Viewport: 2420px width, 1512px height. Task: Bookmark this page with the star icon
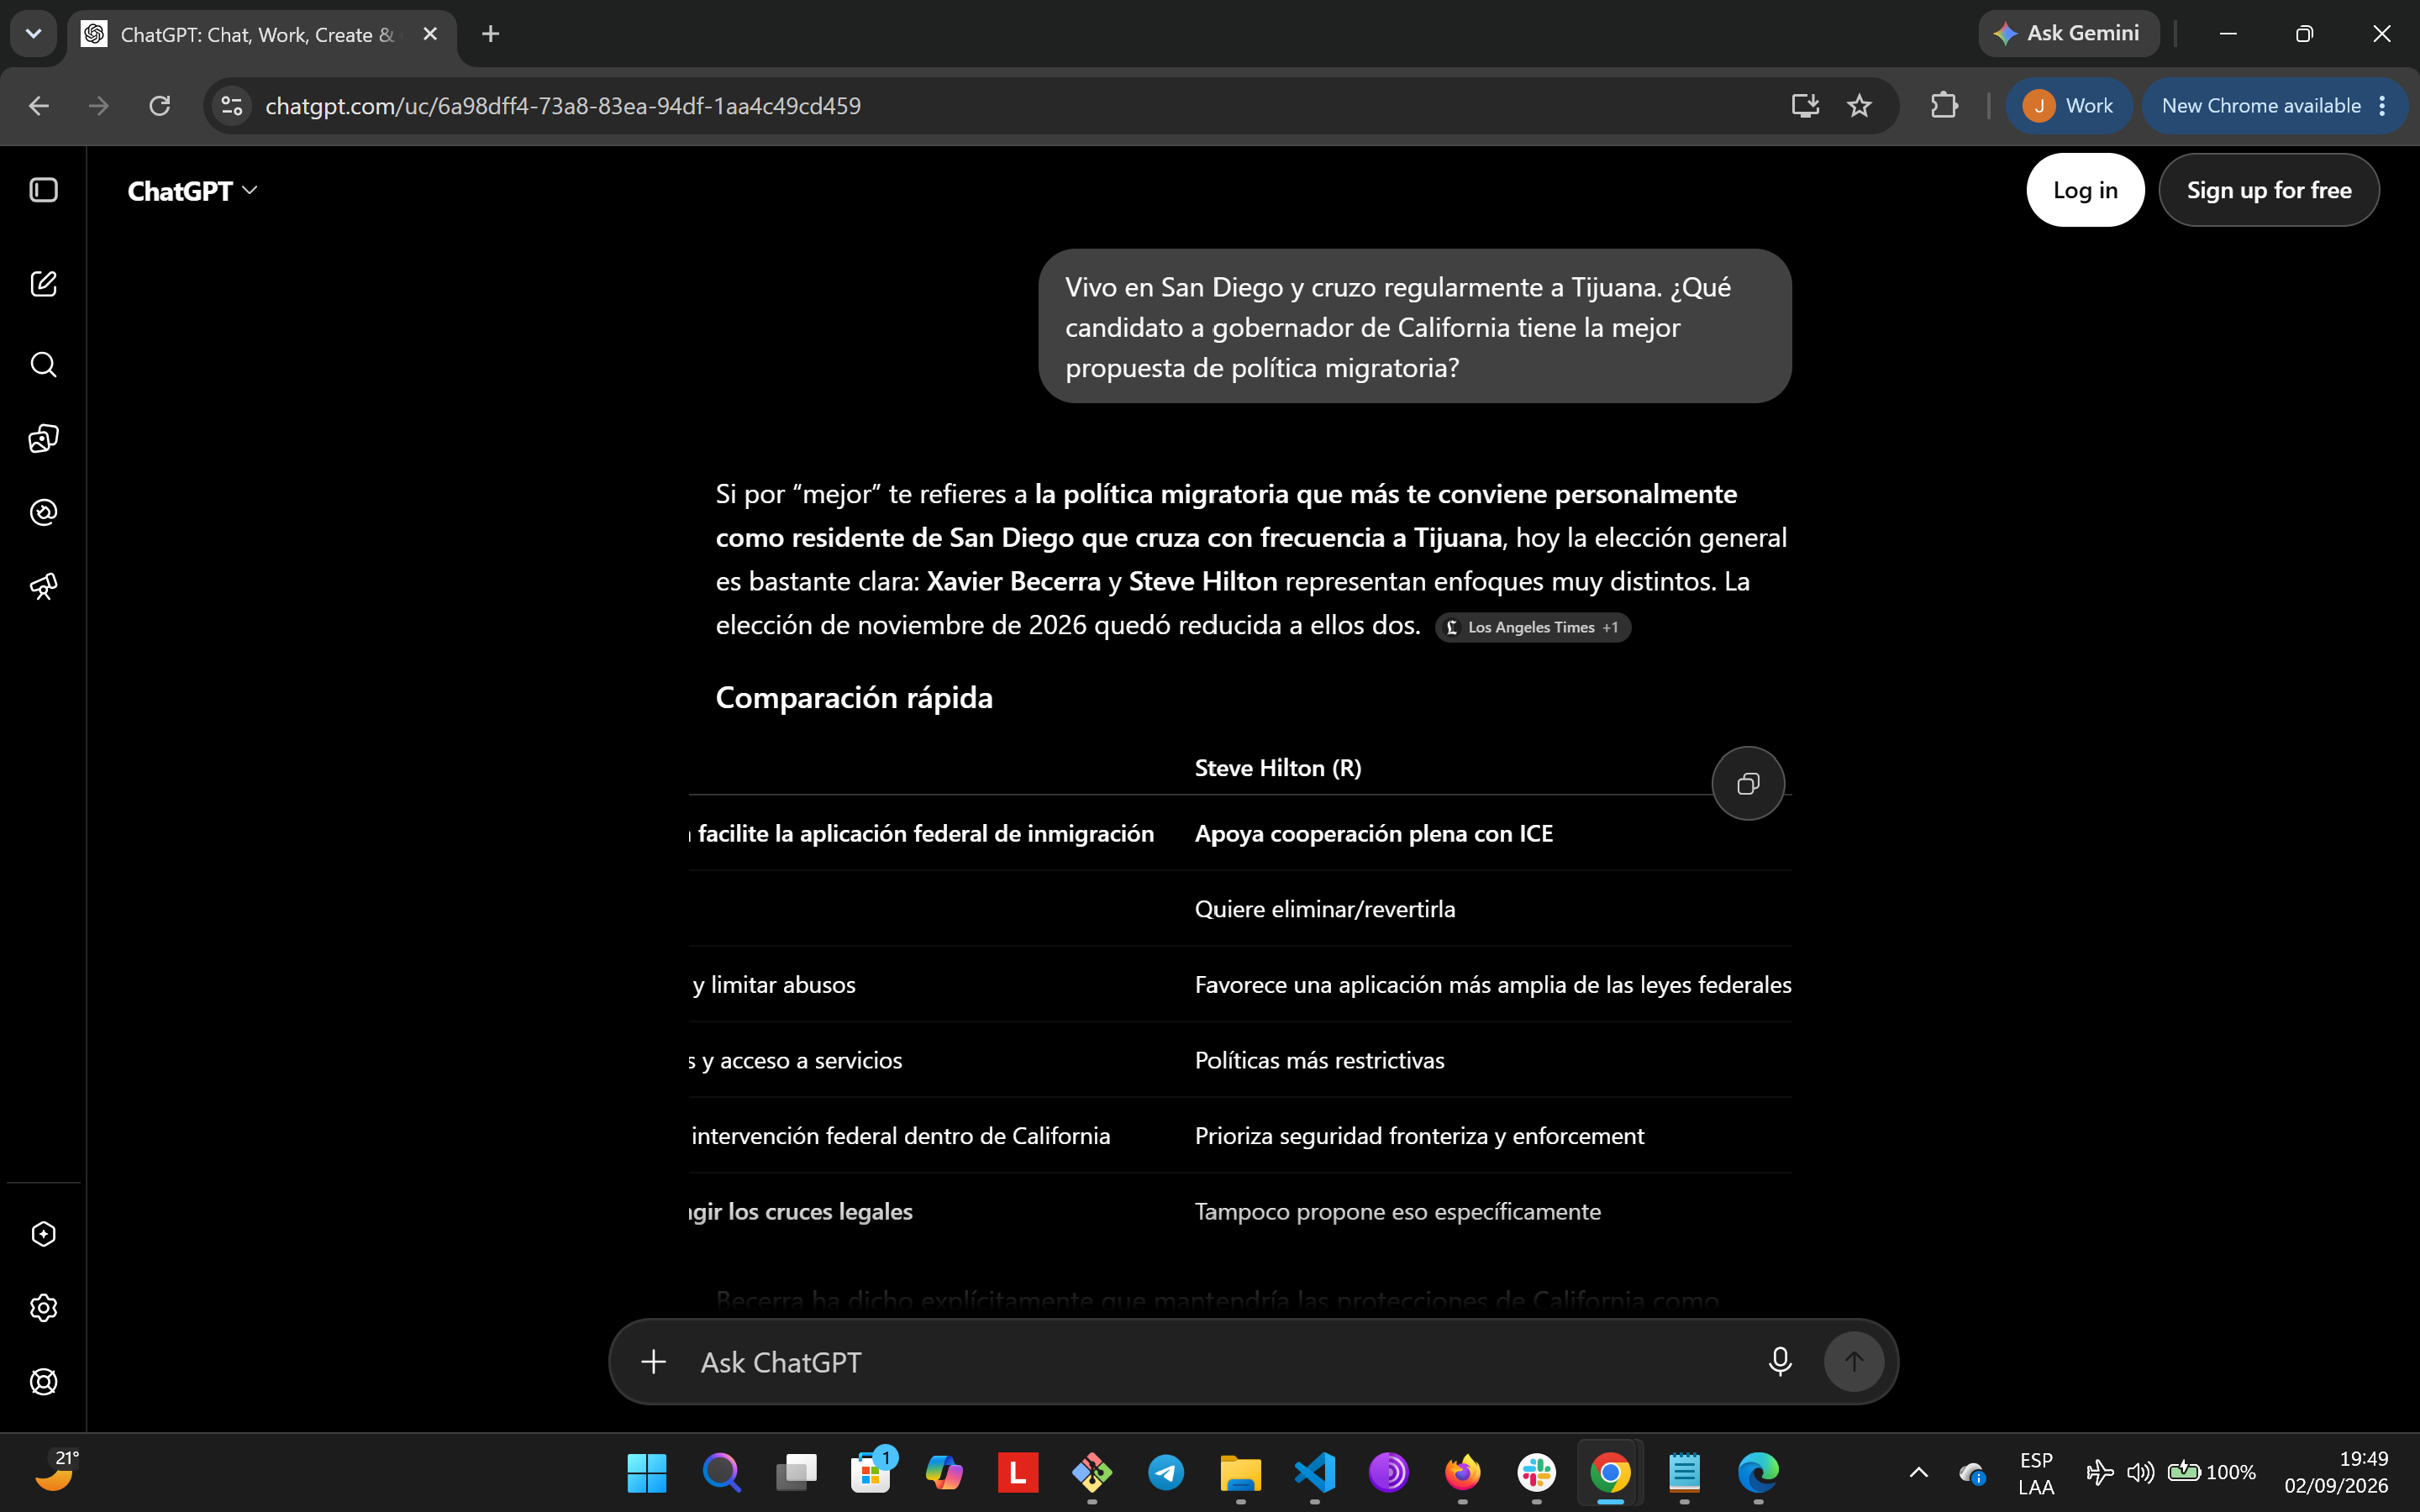point(1859,106)
